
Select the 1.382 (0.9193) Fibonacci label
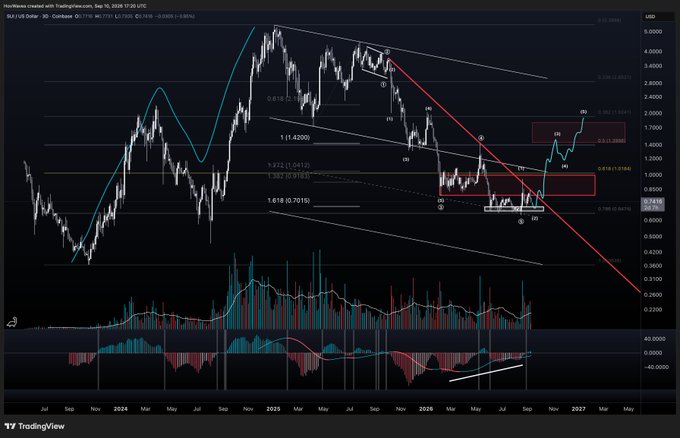click(289, 176)
